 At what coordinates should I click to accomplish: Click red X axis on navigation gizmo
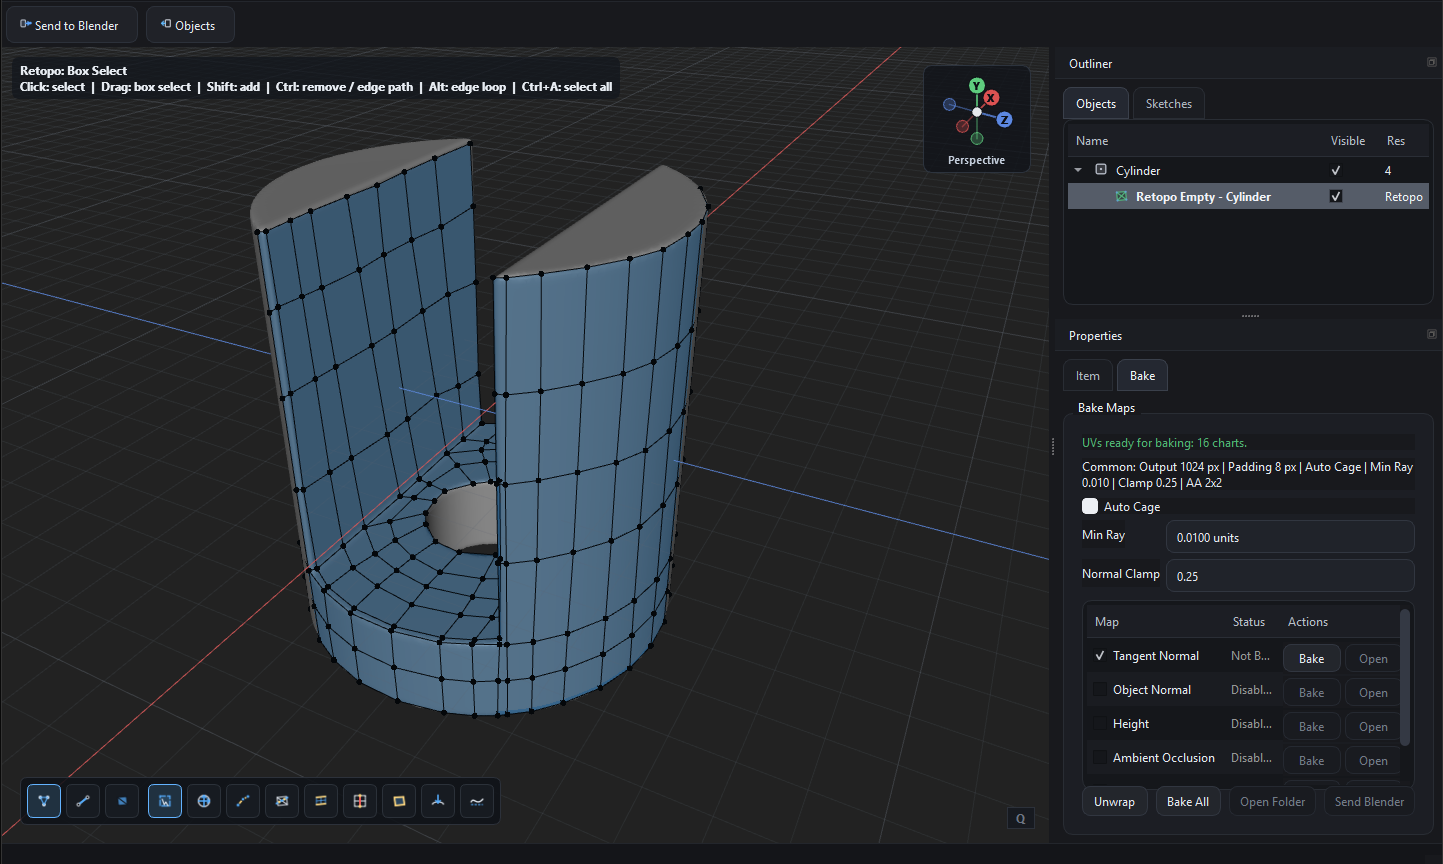point(991,98)
